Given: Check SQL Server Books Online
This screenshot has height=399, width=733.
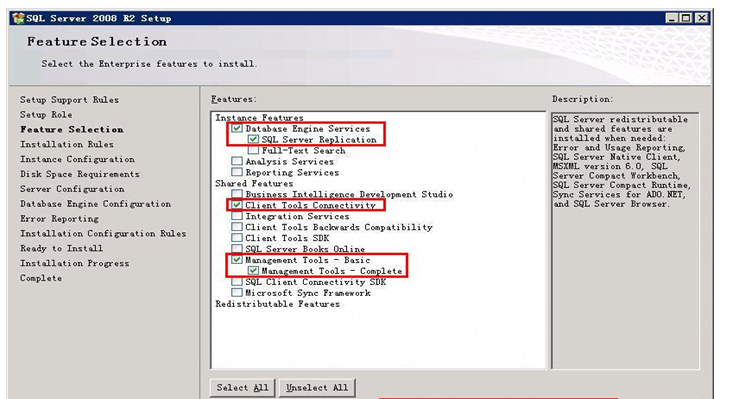Looking at the screenshot, I should click(237, 249).
